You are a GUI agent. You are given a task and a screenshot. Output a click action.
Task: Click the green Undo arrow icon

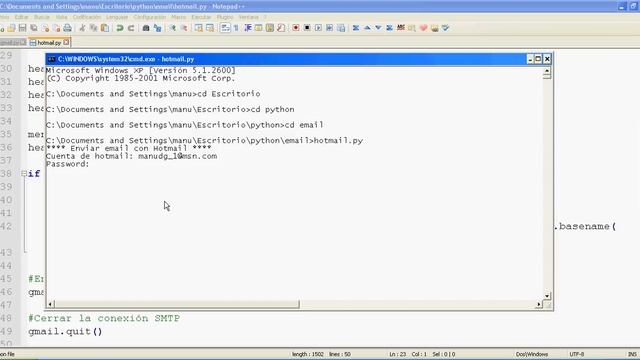(x=120, y=28)
